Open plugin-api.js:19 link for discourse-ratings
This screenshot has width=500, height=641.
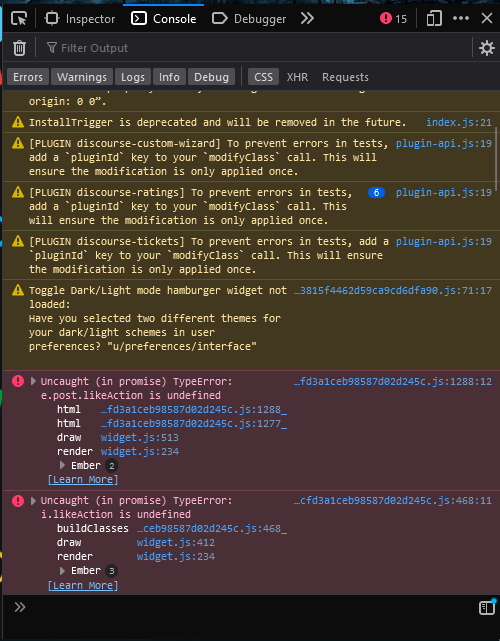[x=444, y=193]
